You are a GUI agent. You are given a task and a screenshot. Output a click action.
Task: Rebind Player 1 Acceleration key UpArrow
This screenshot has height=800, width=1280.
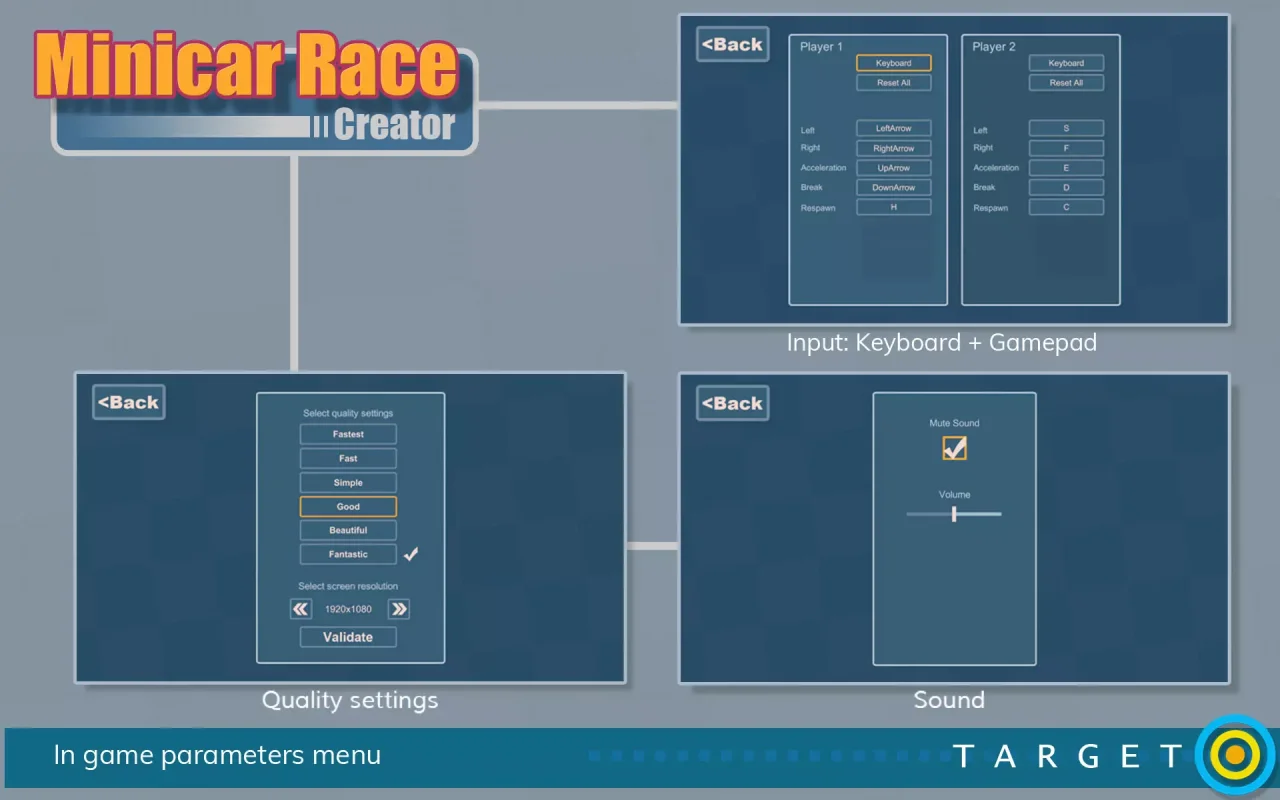[x=893, y=168]
